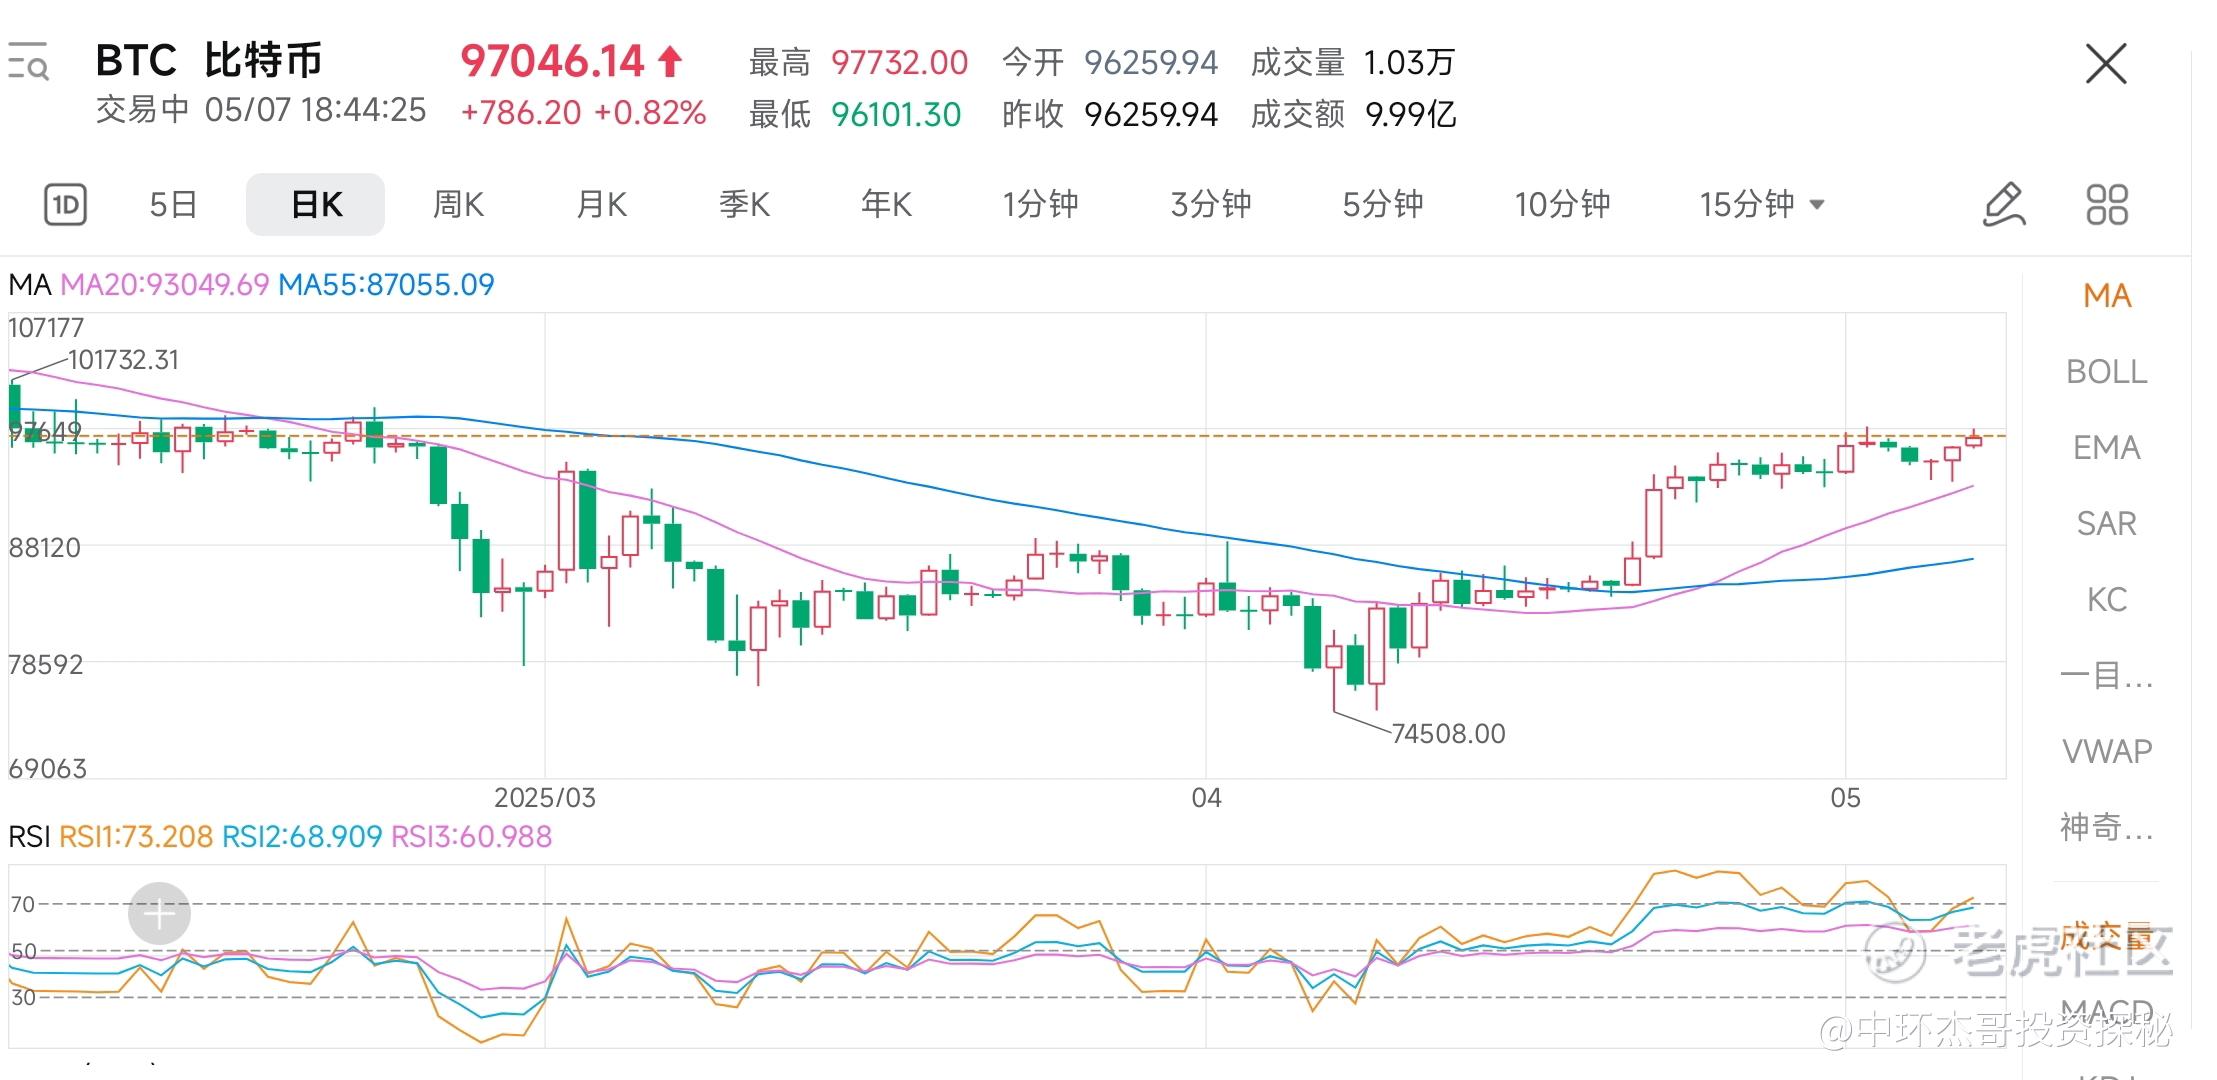Select the 5日 five-day tab
The width and height of the screenshot is (2217, 1080).
point(173,205)
